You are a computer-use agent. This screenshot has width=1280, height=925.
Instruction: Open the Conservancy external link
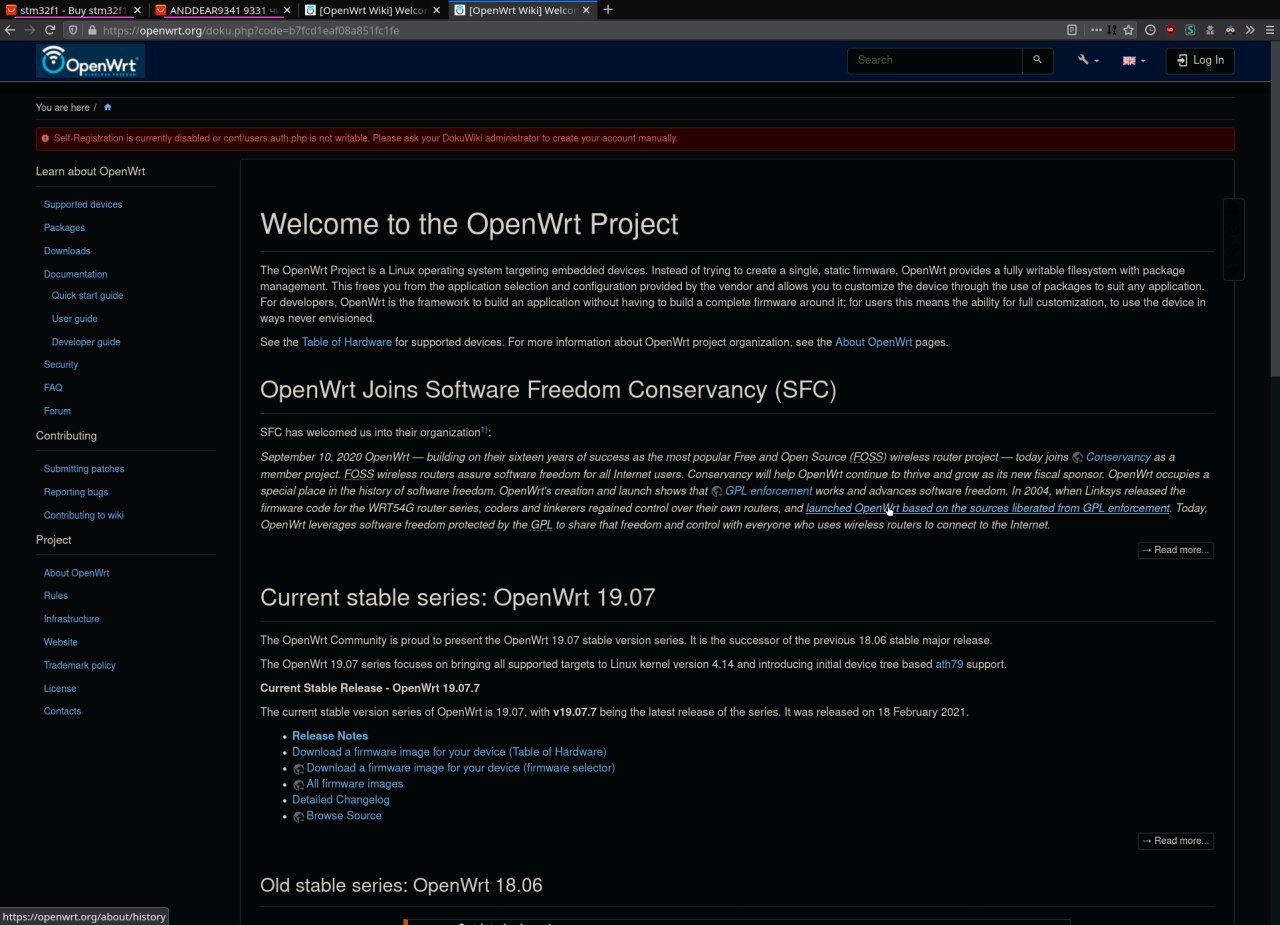pos(1111,457)
